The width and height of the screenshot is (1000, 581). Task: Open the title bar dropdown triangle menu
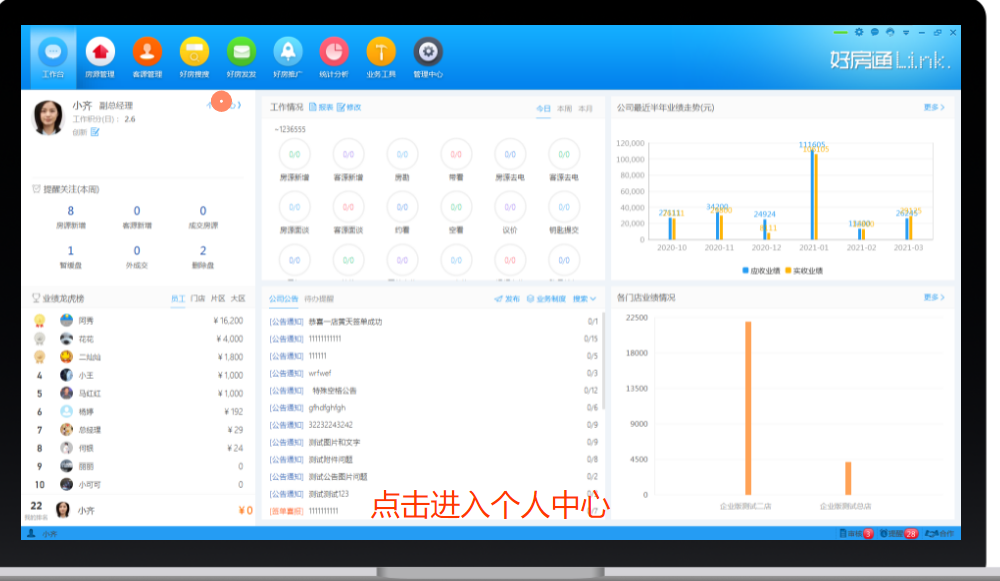pos(906,33)
